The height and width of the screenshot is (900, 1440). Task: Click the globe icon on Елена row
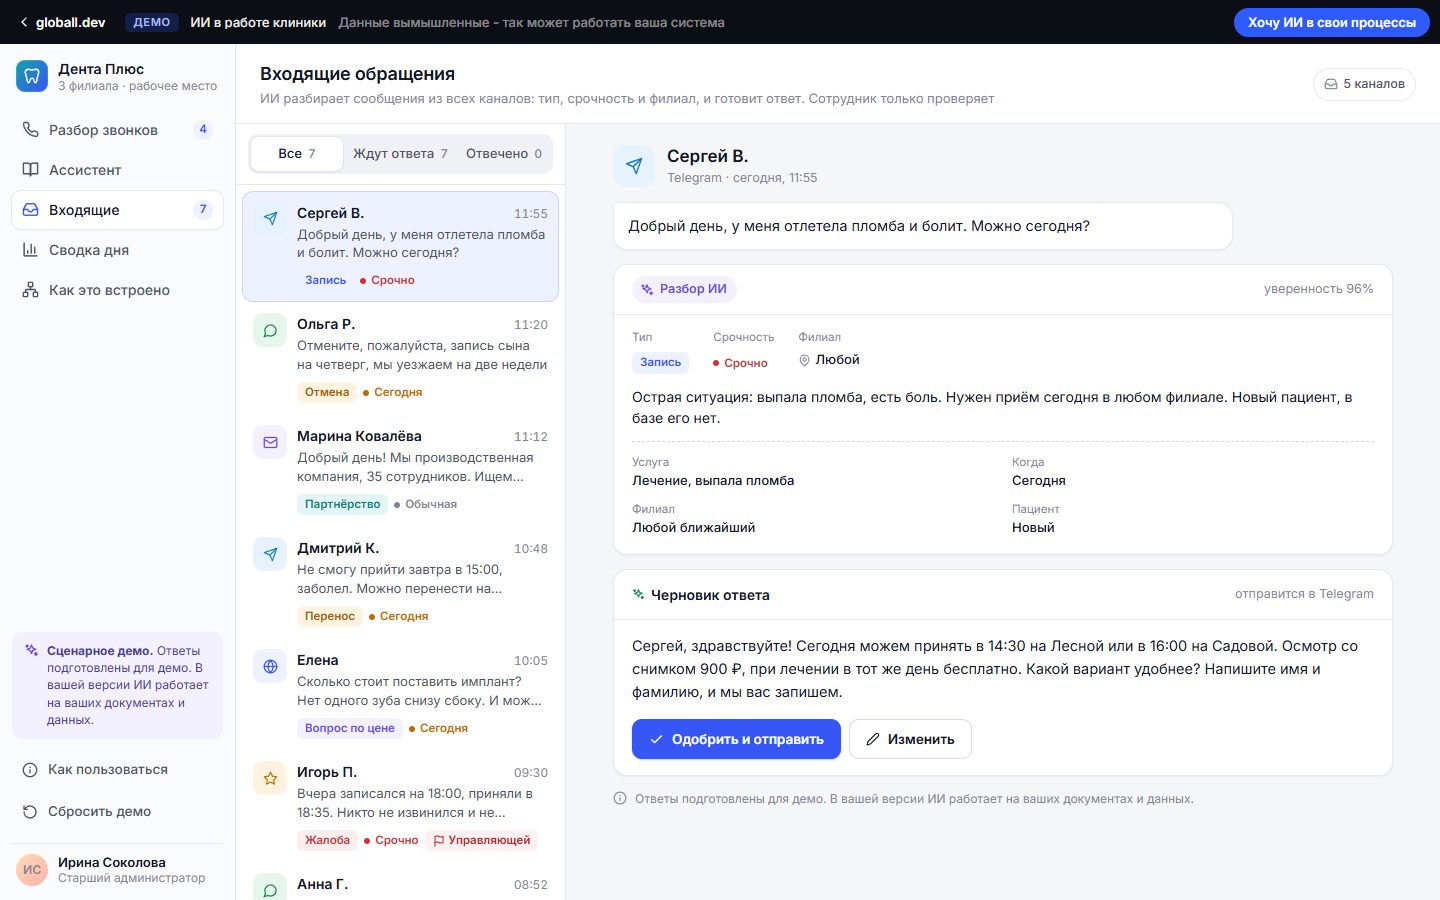270,666
